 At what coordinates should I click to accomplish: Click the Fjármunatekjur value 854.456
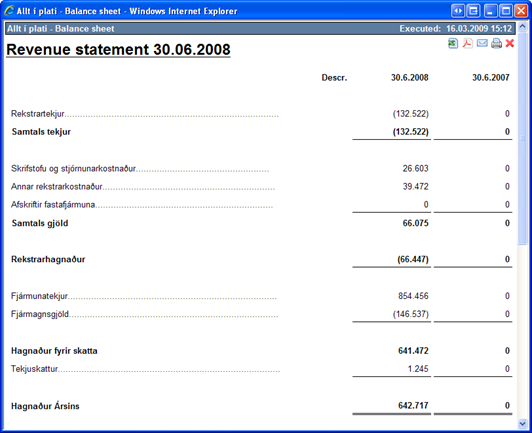(x=413, y=296)
